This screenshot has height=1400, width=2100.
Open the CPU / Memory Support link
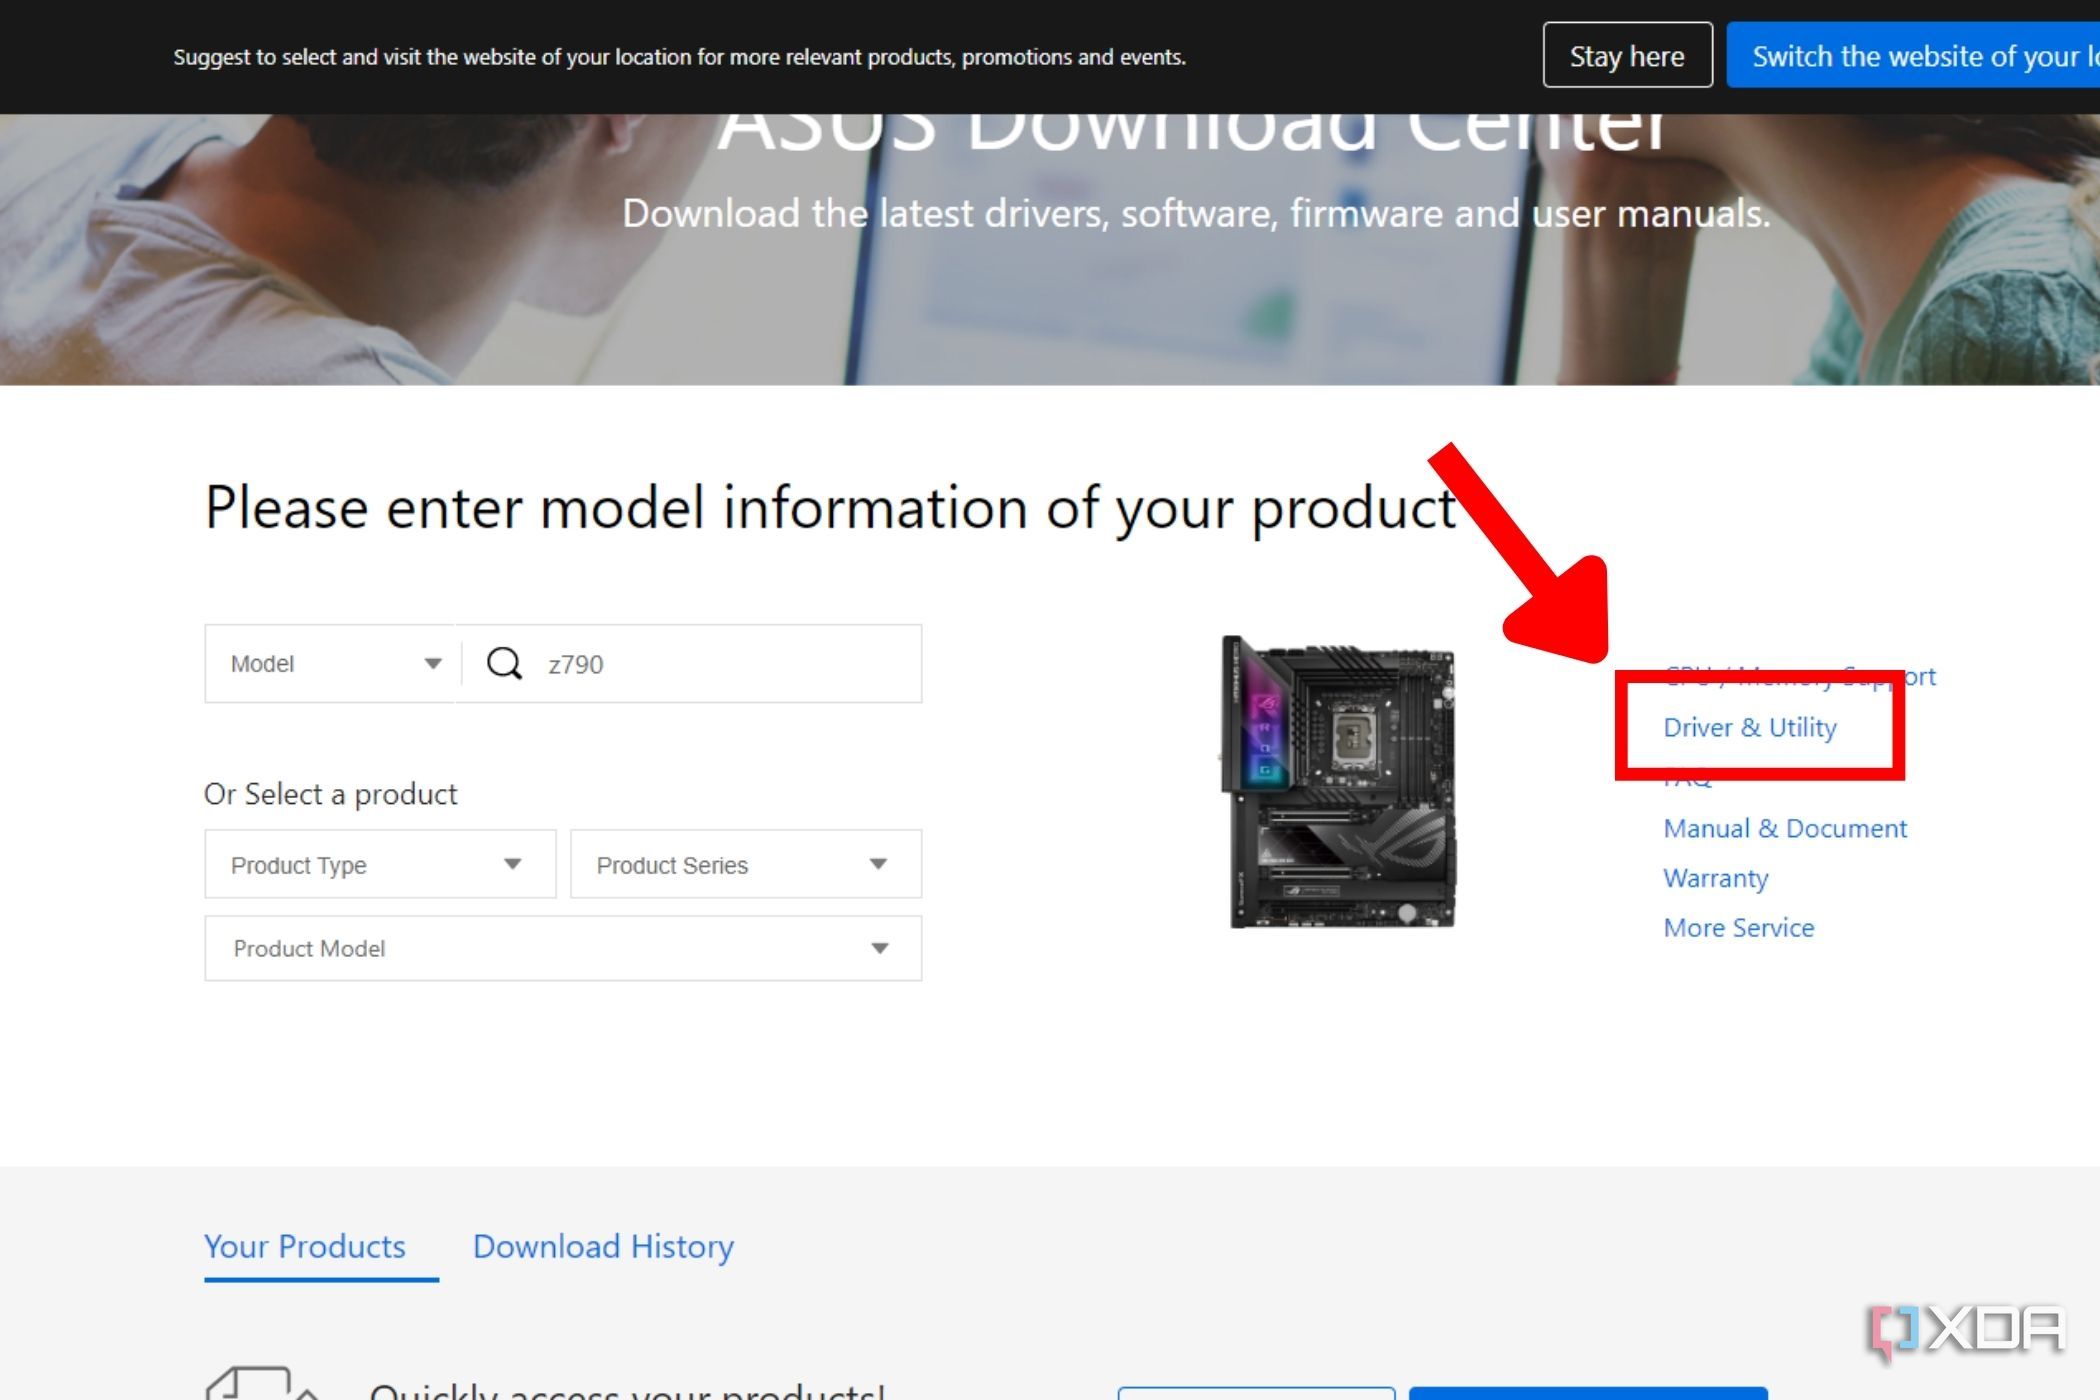point(1800,676)
